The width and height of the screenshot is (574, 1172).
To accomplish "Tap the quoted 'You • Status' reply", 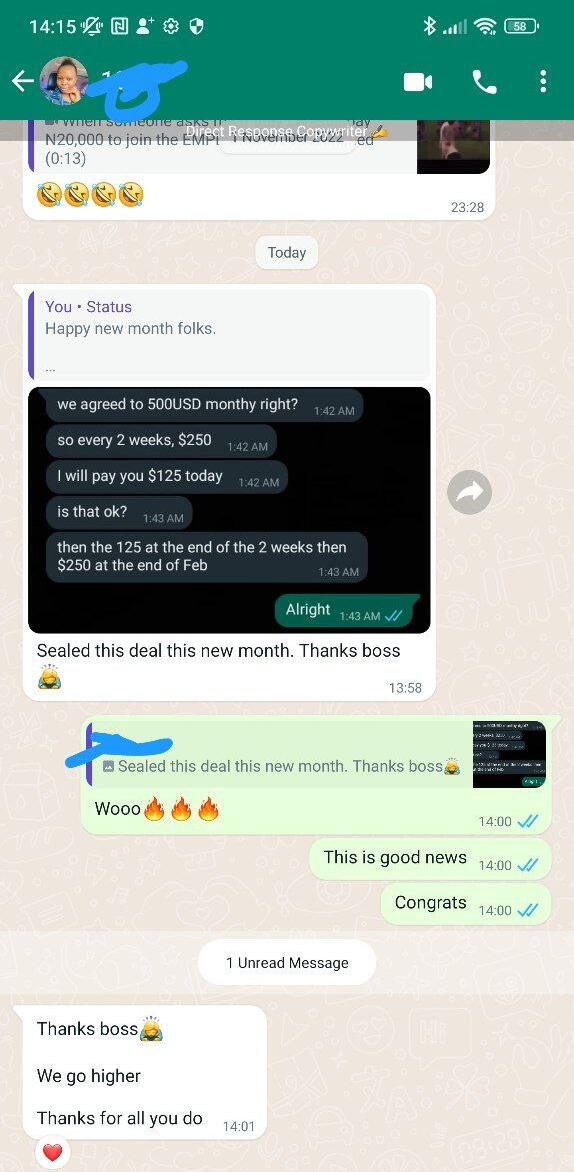I will (x=229, y=335).
